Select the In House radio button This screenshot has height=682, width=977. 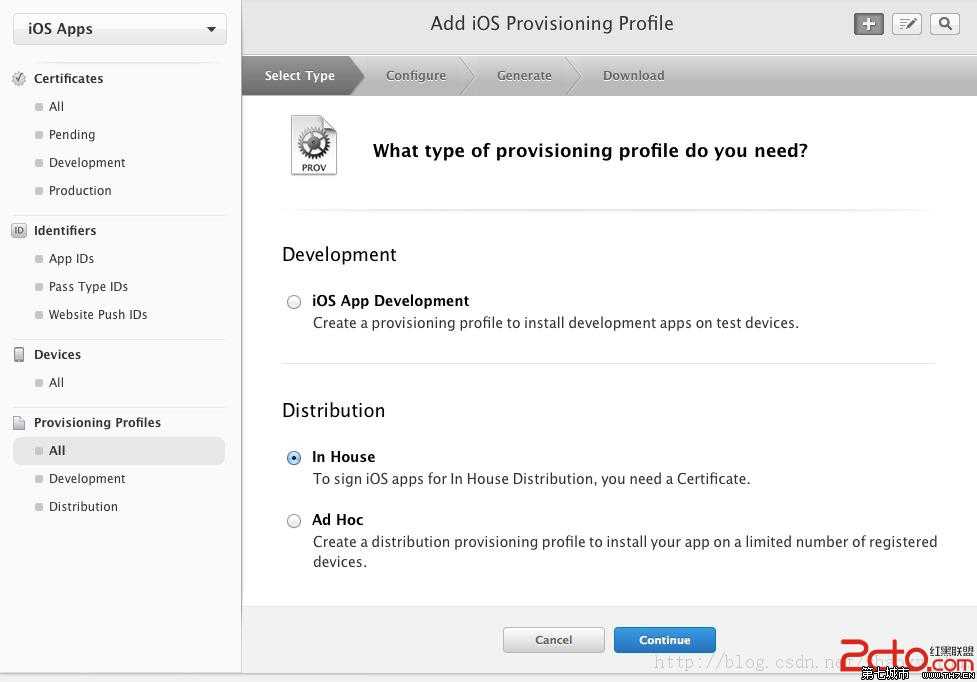click(x=293, y=458)
